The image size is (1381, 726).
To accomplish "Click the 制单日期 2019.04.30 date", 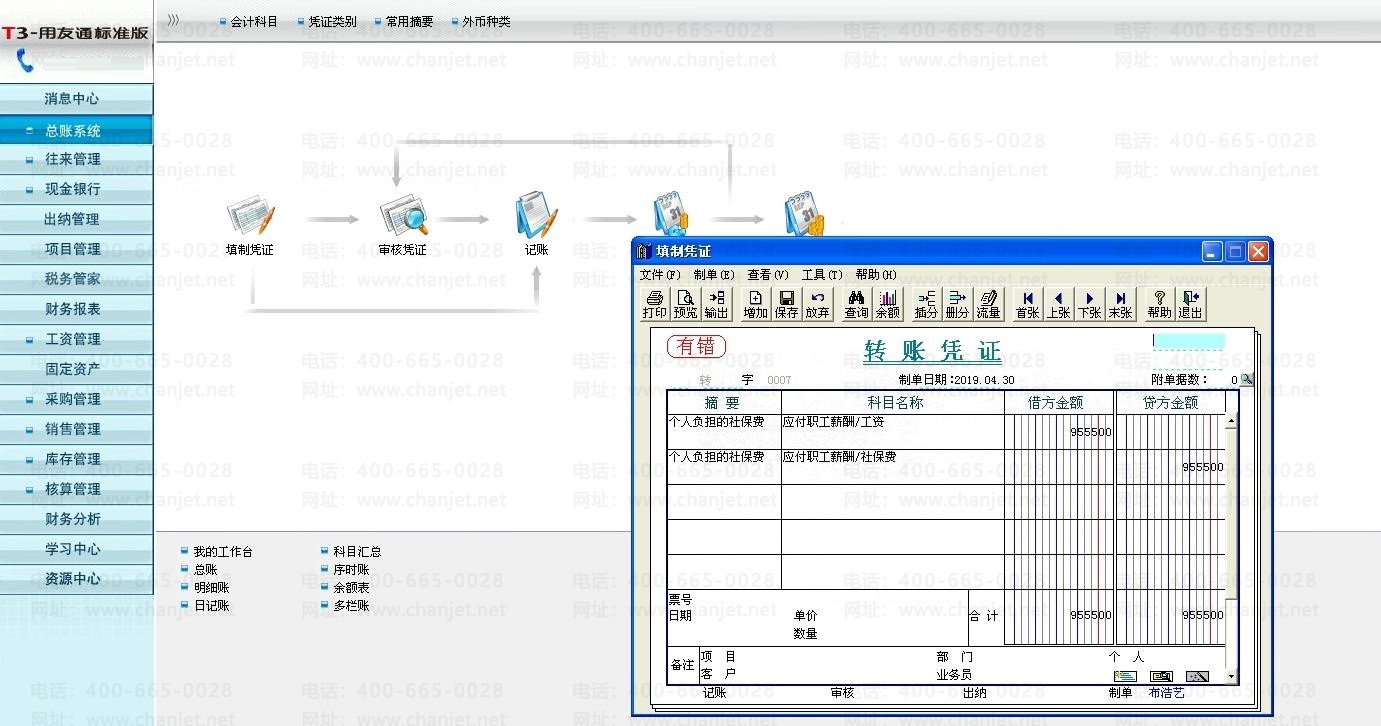I will point(956,380).
